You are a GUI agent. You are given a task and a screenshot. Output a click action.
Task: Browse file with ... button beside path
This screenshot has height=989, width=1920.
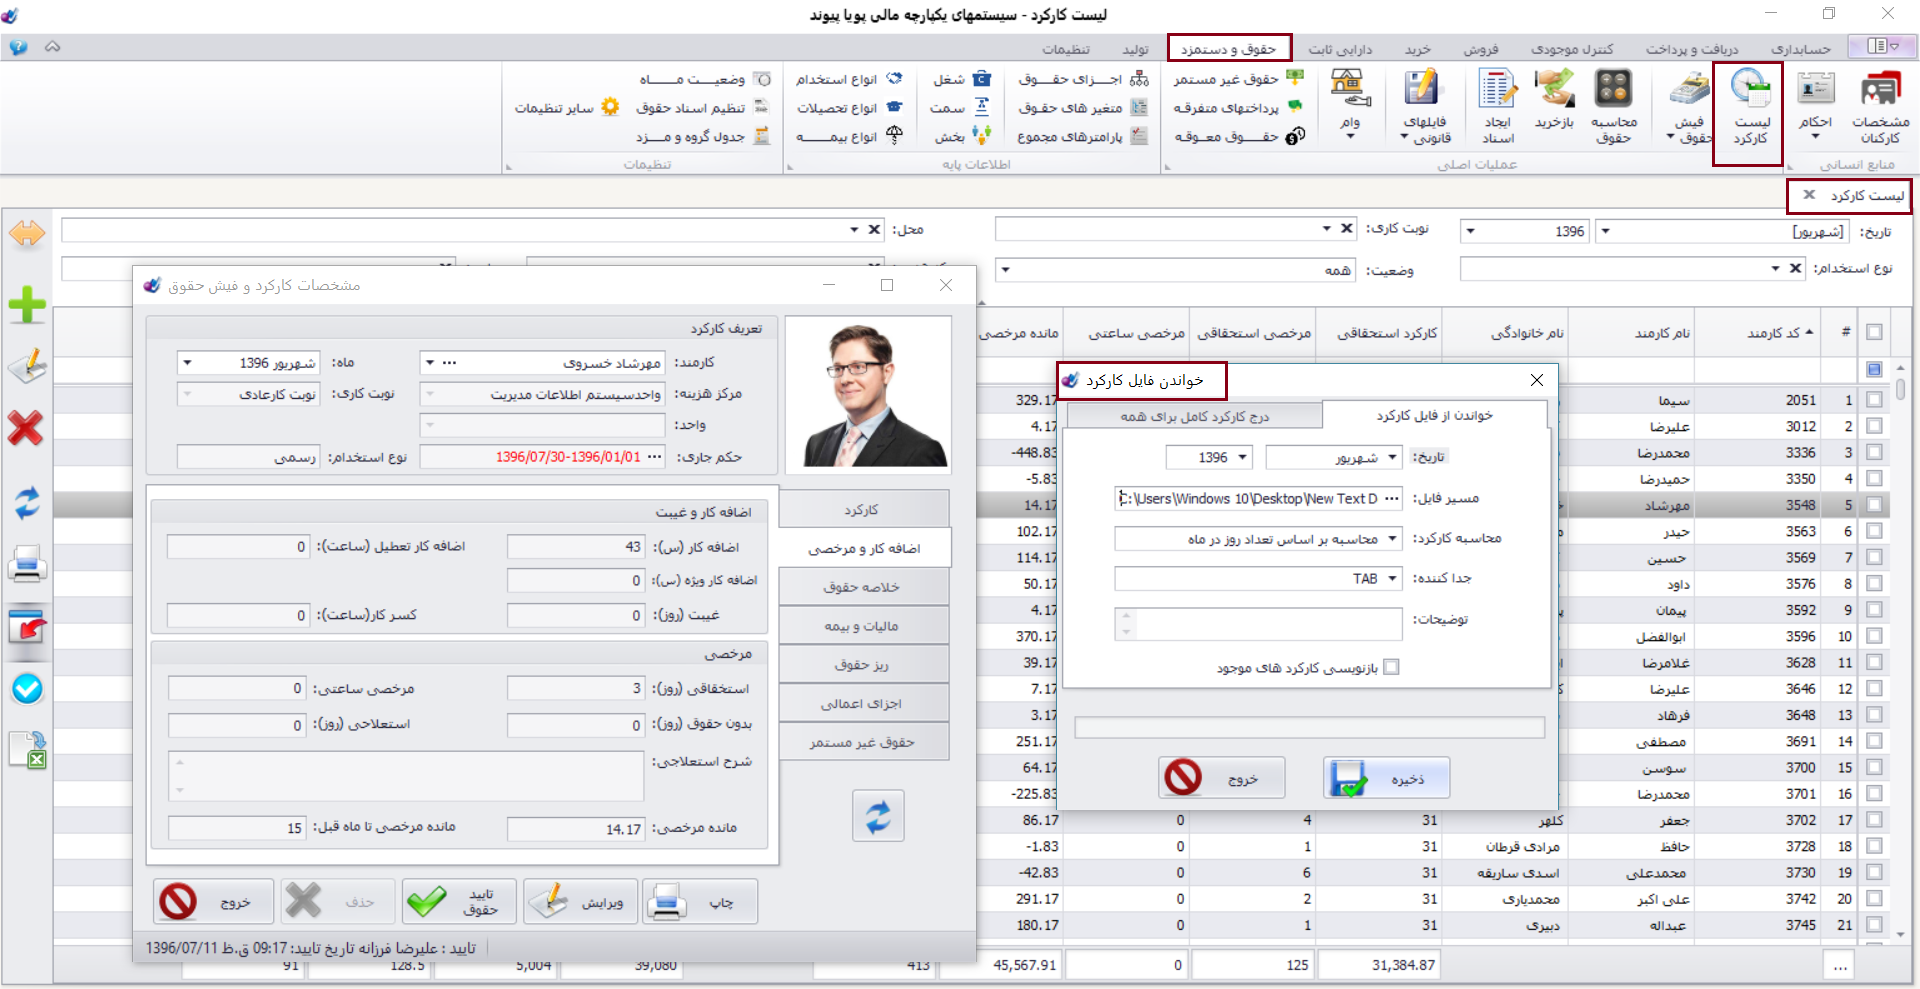point(1392,498)
